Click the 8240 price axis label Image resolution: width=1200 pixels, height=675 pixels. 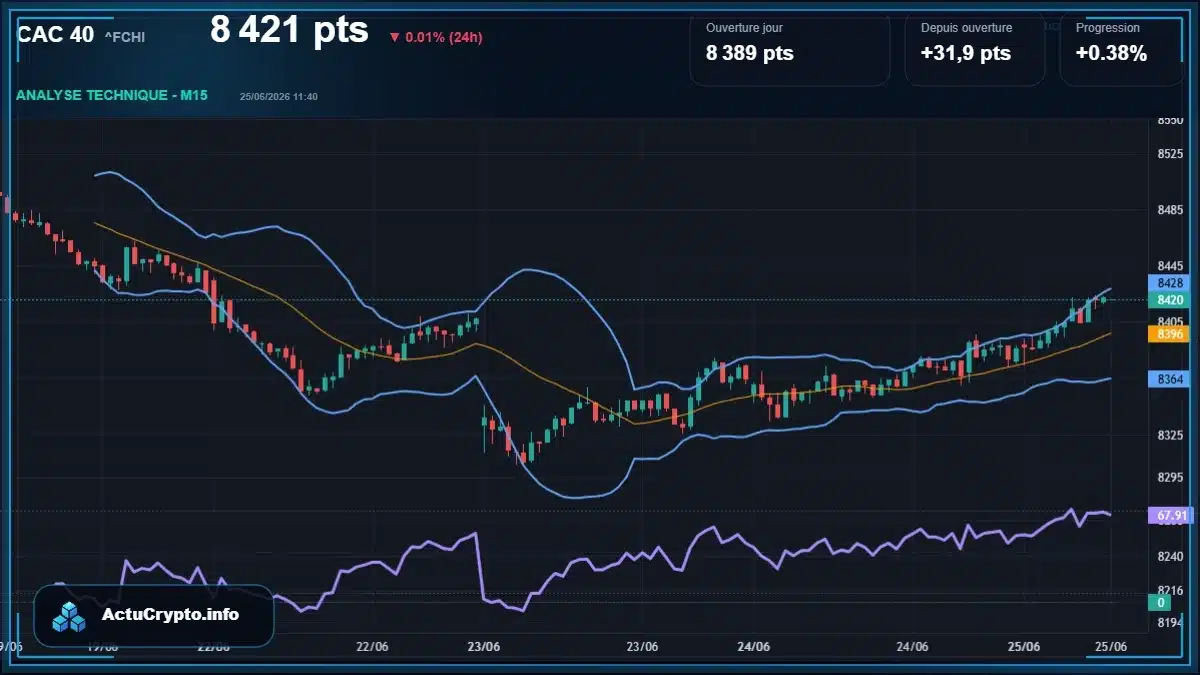click(x=1170, y=556)
